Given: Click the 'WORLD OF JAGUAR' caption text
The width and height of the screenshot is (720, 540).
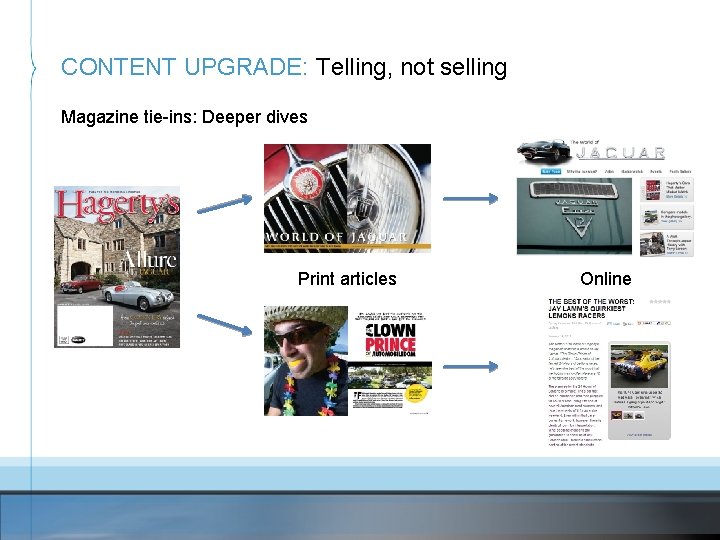Looking at the screenshot, I should point(336,237).
